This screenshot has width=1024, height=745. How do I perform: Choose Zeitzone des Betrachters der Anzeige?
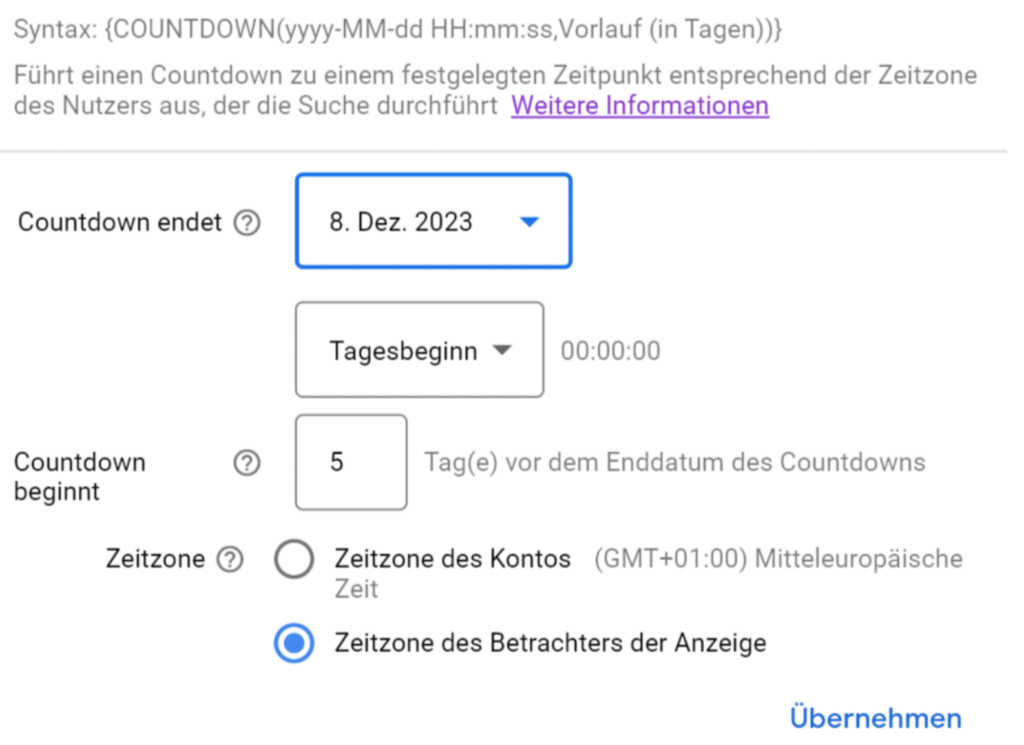pos(294,644)
